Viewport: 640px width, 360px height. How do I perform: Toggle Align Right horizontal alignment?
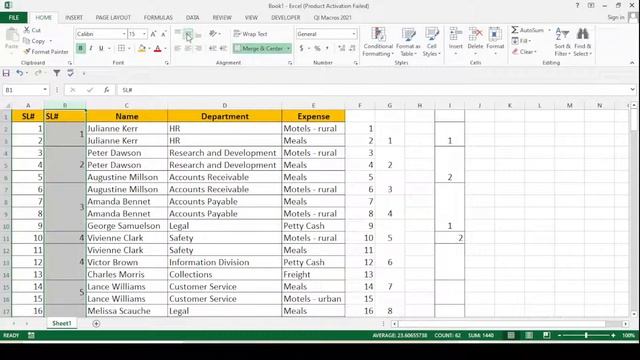point(199,49)
